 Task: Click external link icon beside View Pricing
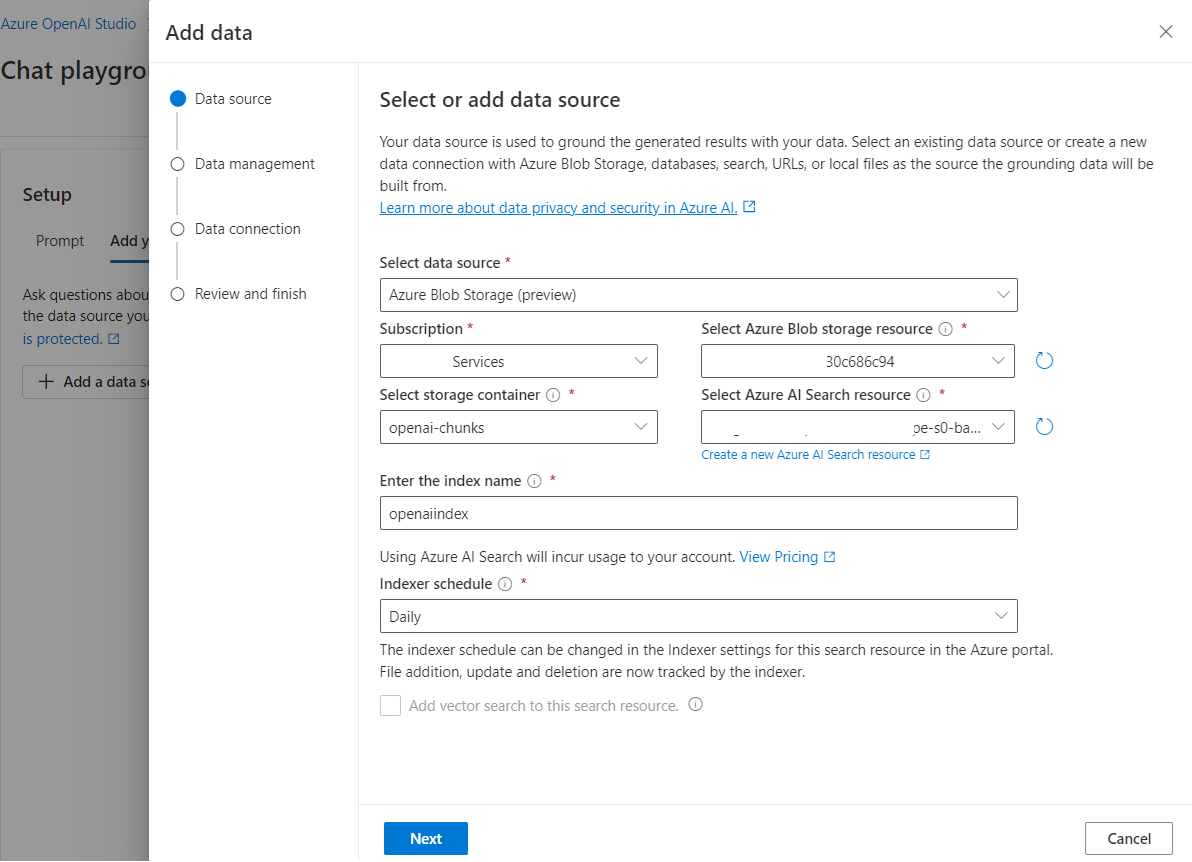click(829, 557)
